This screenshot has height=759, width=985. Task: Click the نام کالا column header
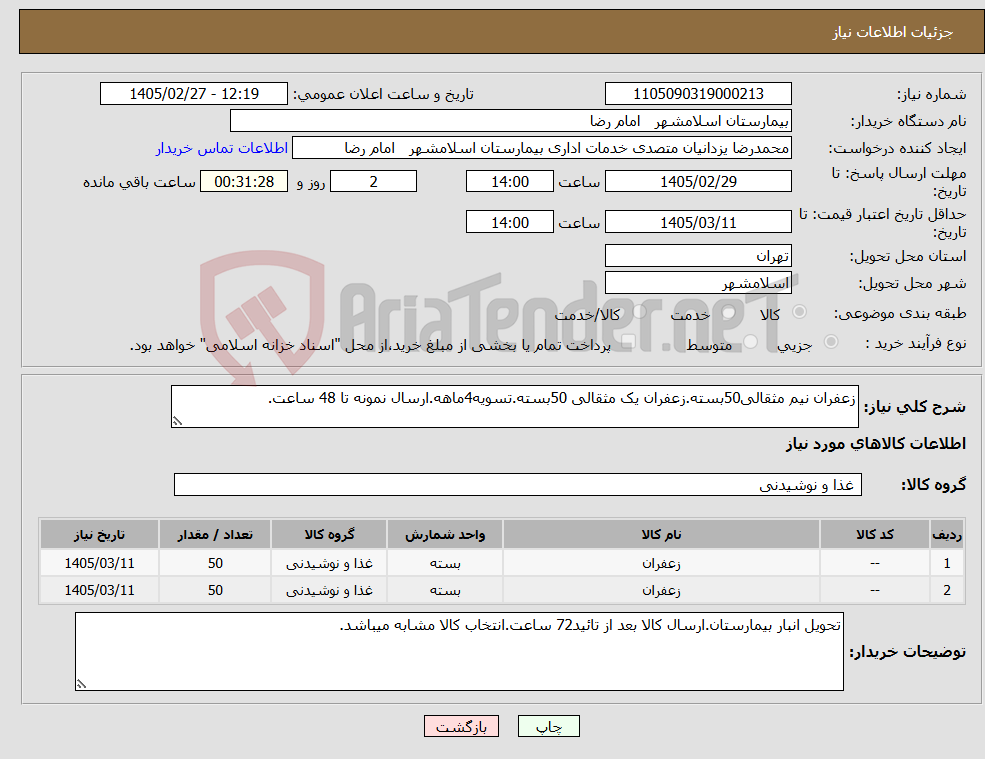661,534
